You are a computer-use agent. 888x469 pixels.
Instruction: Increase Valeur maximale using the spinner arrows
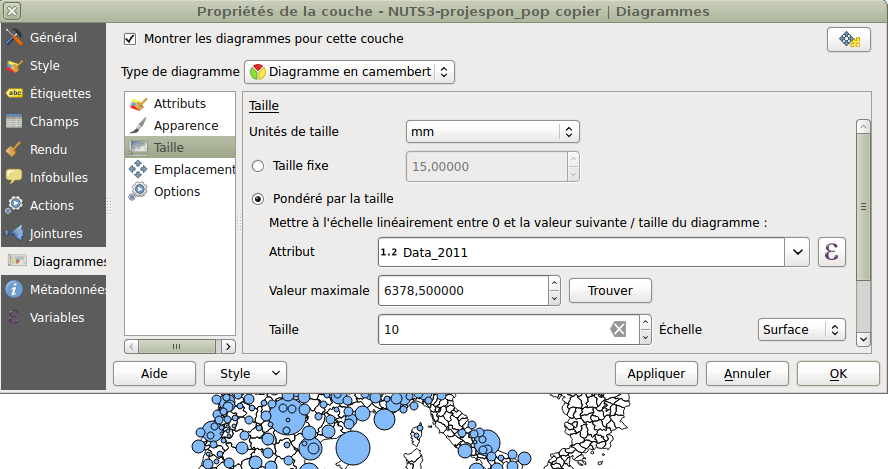click(x=554, y=283)
